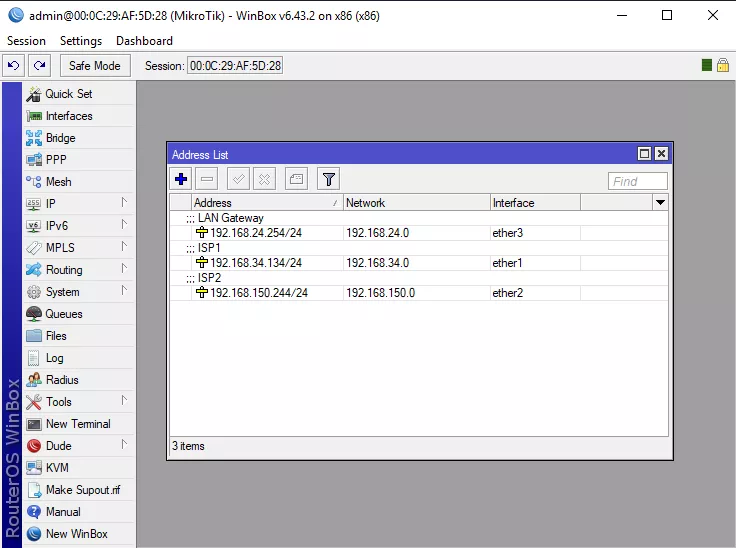The width and height of the screenshot is (736, 548).
Task: Open the Dashboard menu
Action: 144,41
